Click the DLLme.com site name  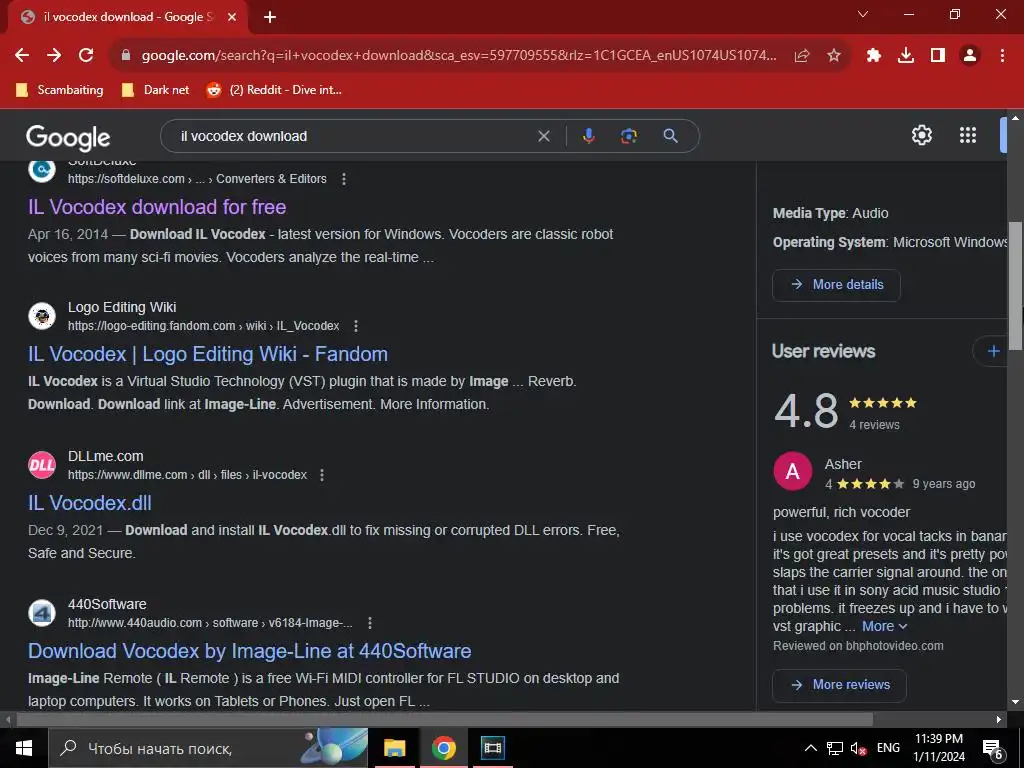click(105, 456)
